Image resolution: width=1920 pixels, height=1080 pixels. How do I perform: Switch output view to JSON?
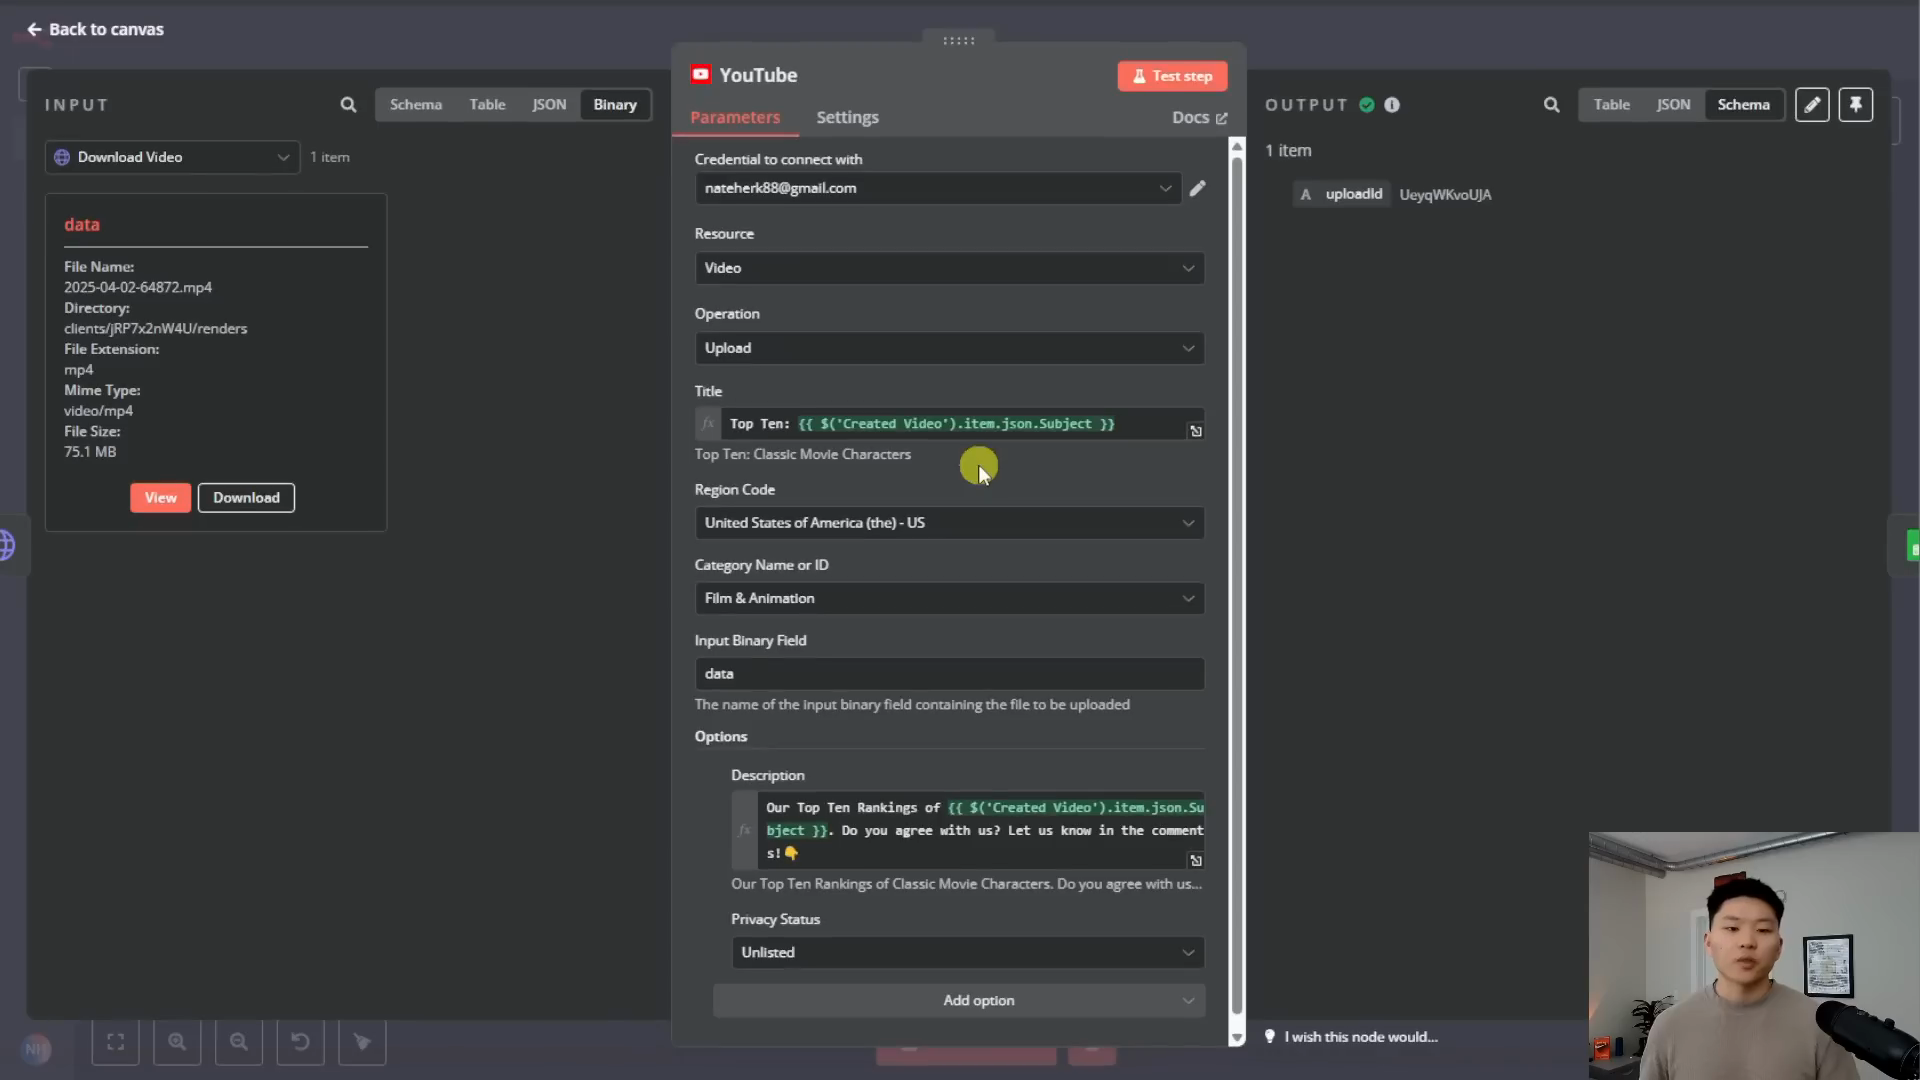click(1673, 104)
